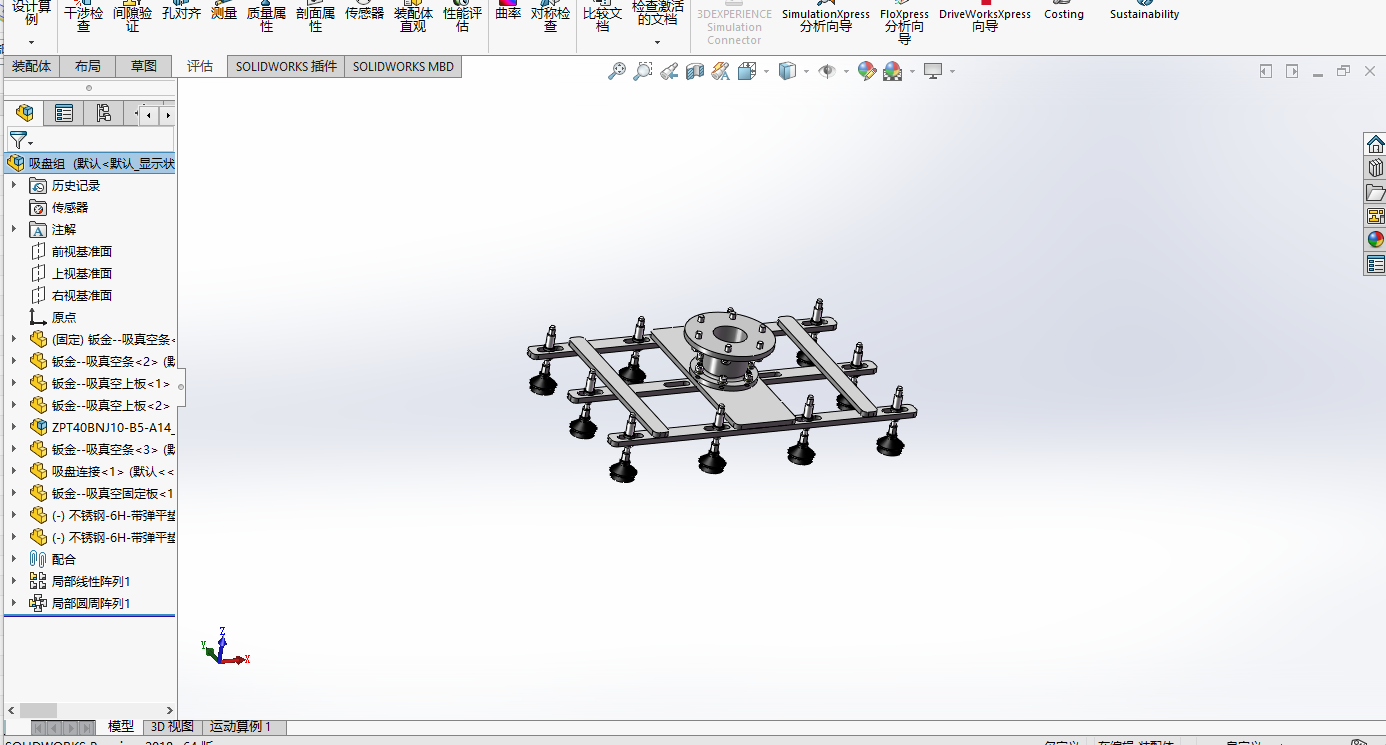Toggle the Hide/Show Items eye icon

pyautogui.click(x=827, y=71)
